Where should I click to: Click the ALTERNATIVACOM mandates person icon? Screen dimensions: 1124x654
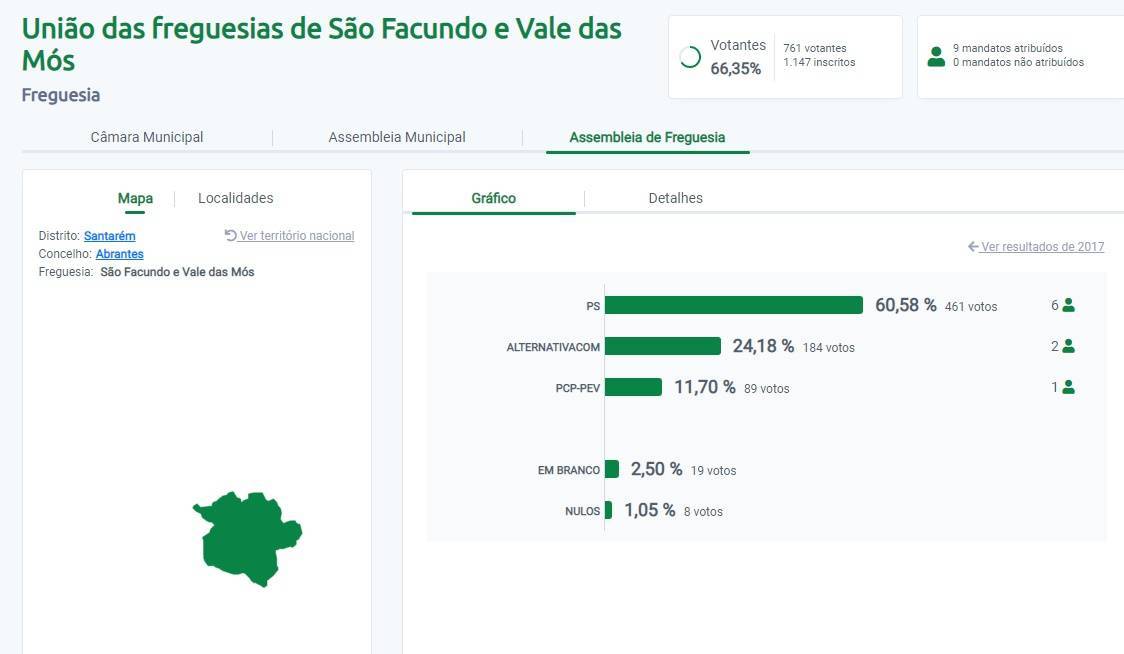1068,346
